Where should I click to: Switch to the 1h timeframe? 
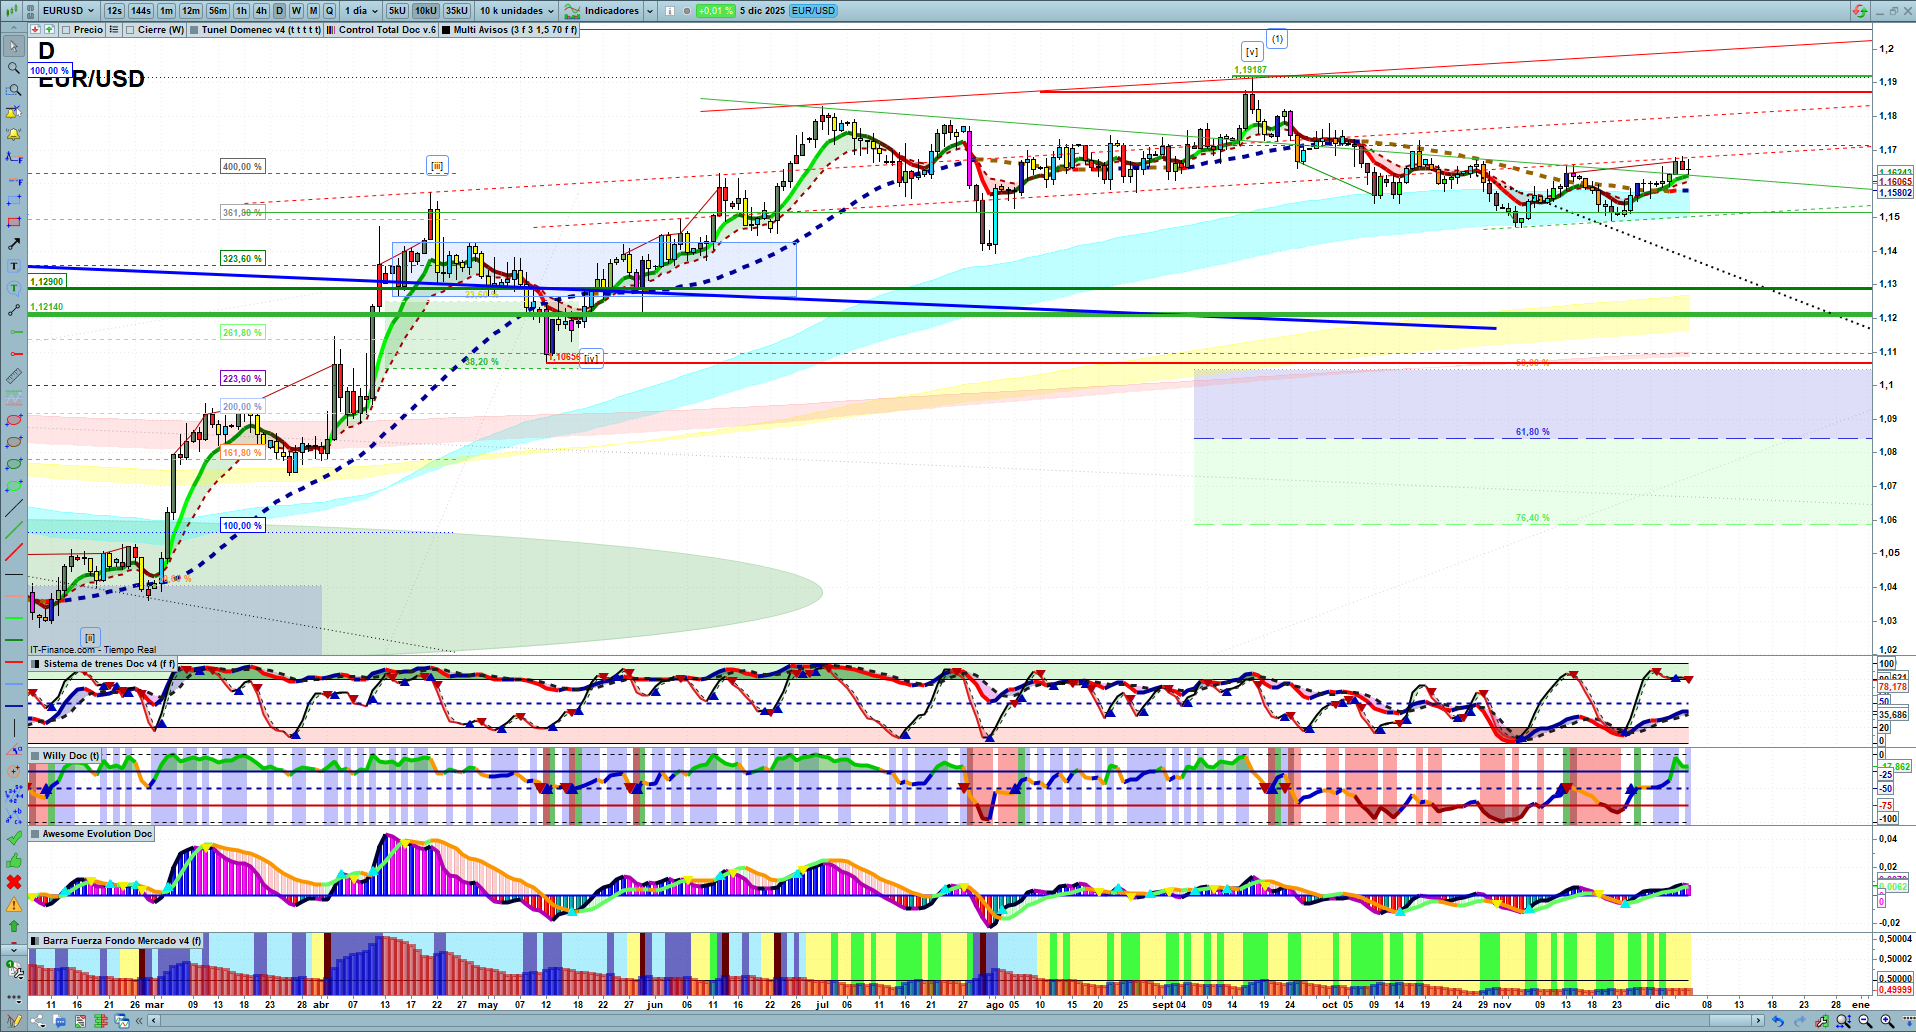point(241,11)
